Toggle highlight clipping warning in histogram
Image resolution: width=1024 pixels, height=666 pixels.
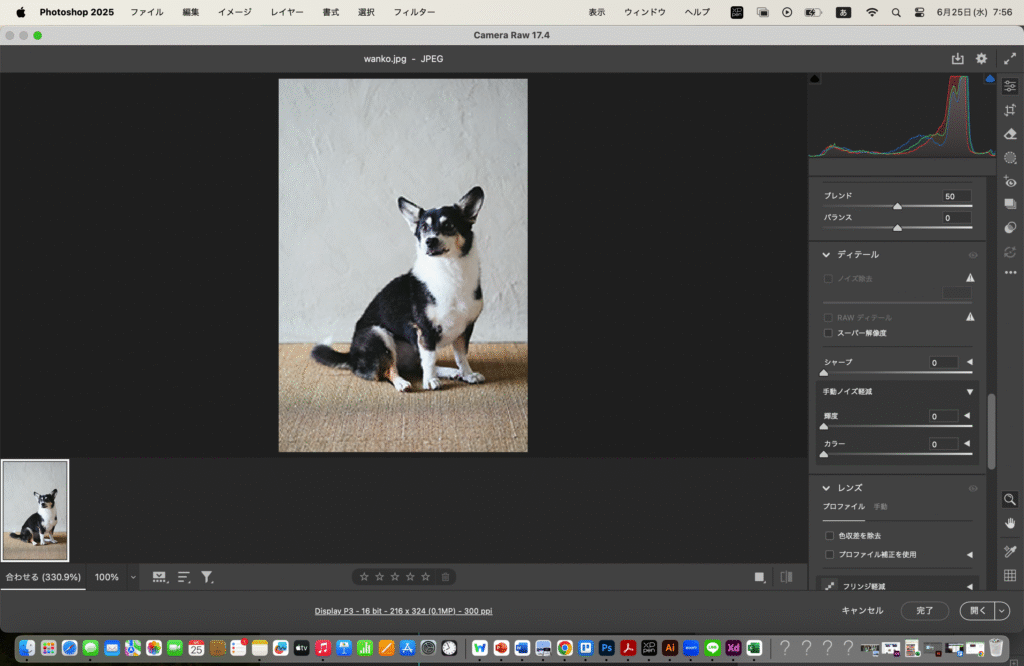click(990, 79)
